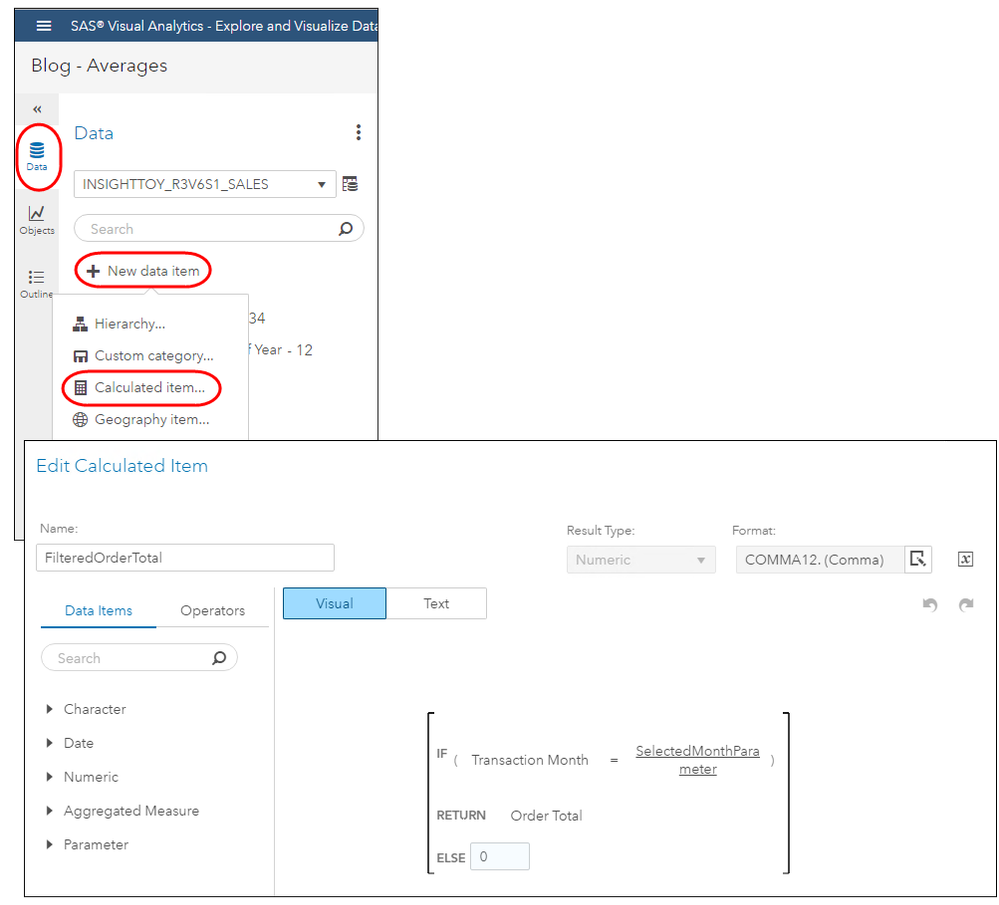Open the Data pane icon

[x=37, y=157]
